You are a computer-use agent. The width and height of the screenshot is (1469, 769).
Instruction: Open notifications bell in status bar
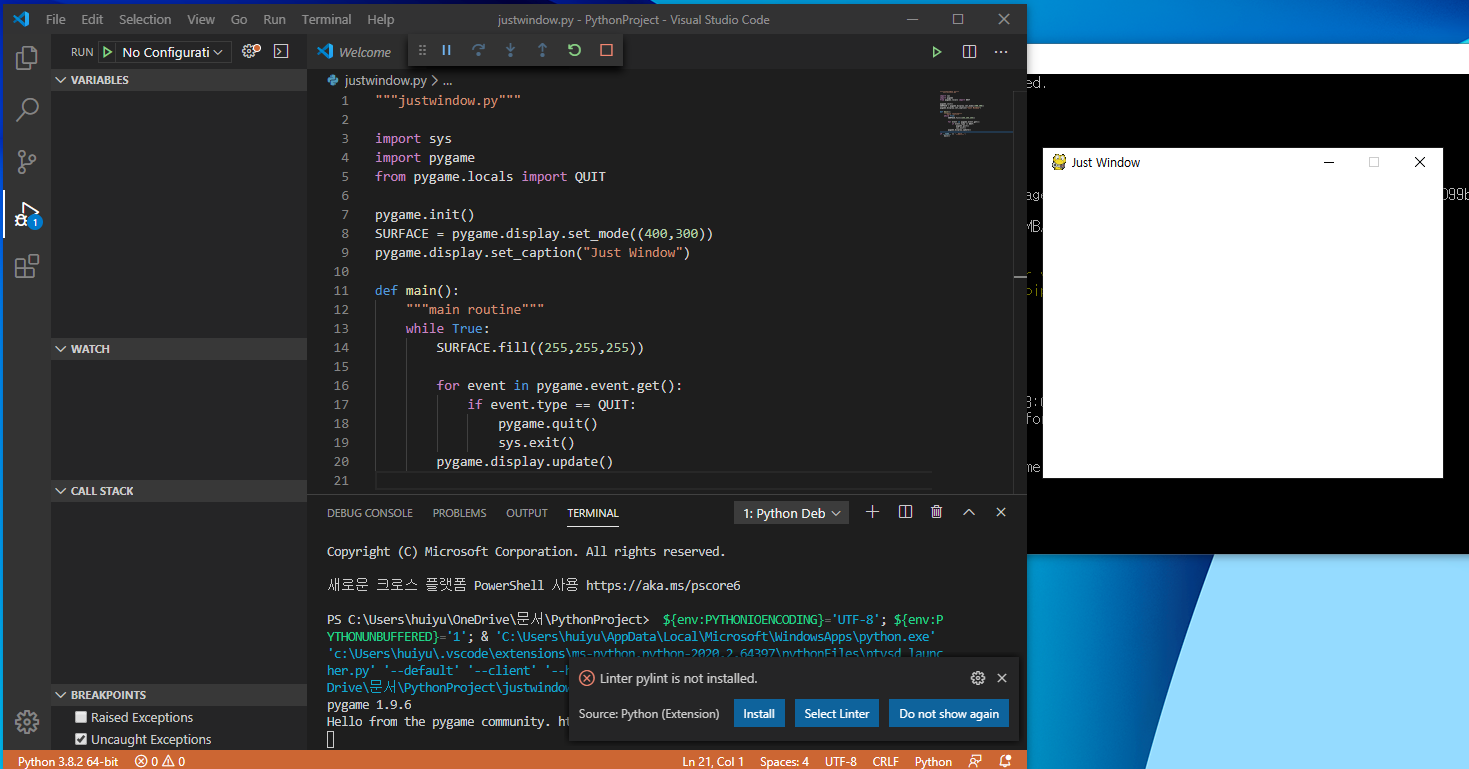pos(1005,761)
